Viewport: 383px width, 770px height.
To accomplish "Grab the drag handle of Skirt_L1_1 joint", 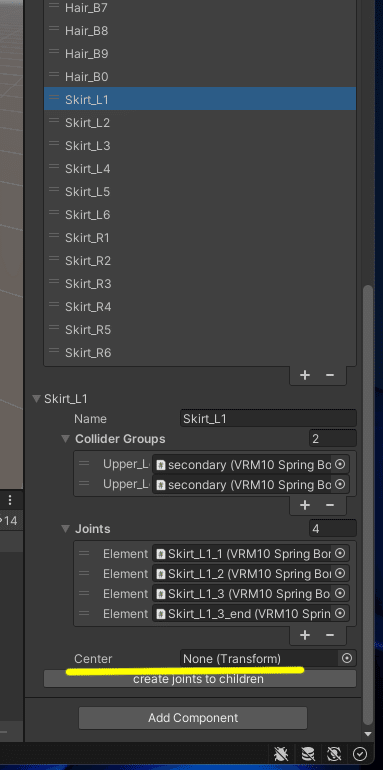I will 84,553.
